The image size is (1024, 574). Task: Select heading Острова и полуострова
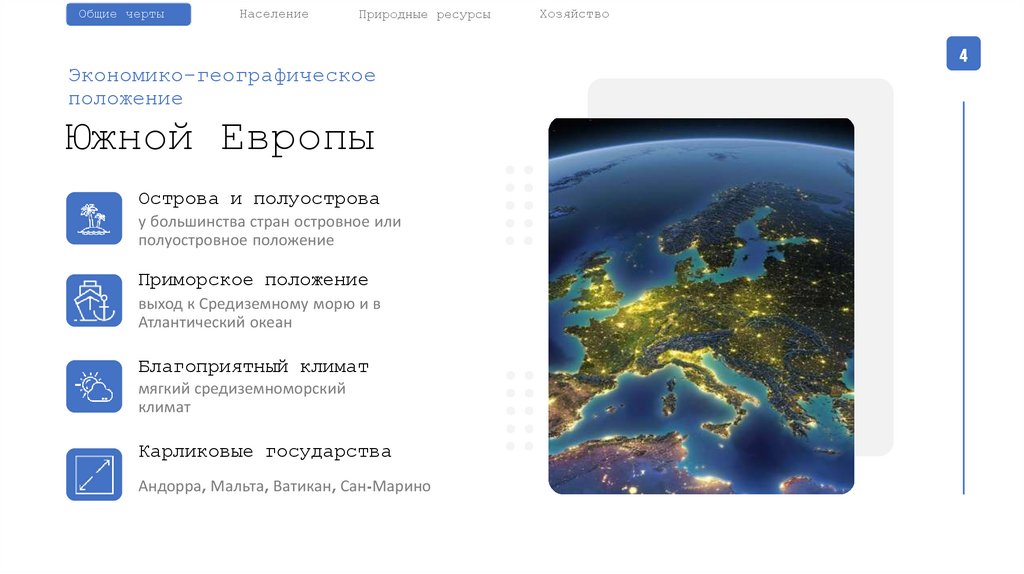pyautogui.click(x=259, y=199)
